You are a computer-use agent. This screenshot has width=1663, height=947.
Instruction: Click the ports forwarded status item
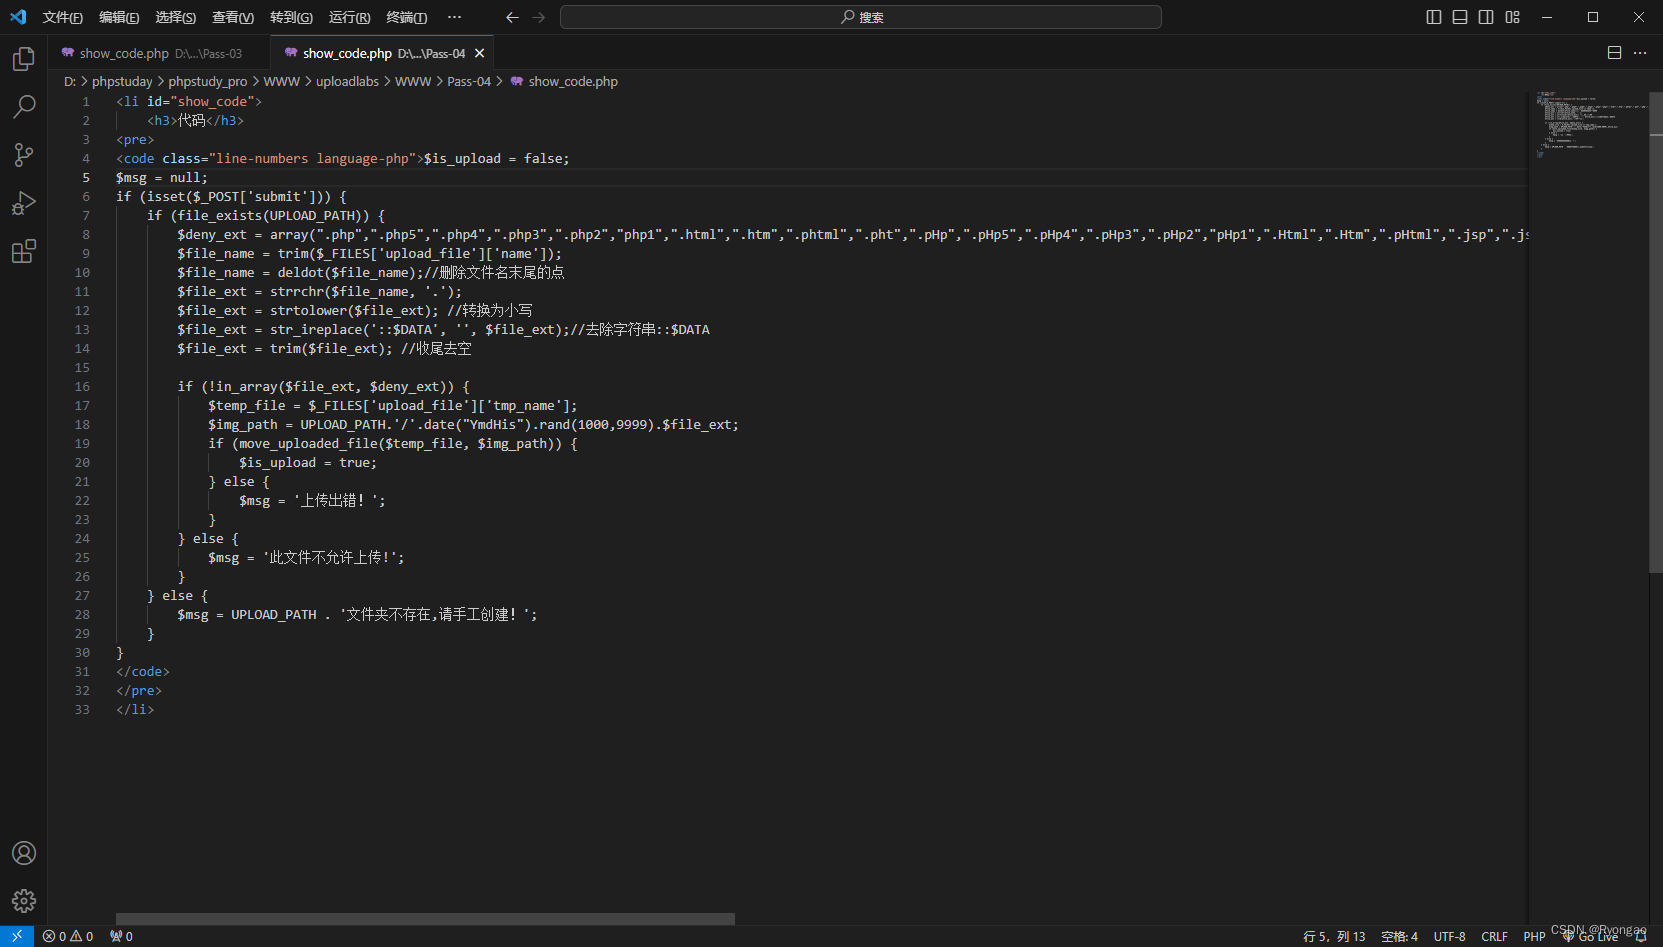click(x=121, y=936)
